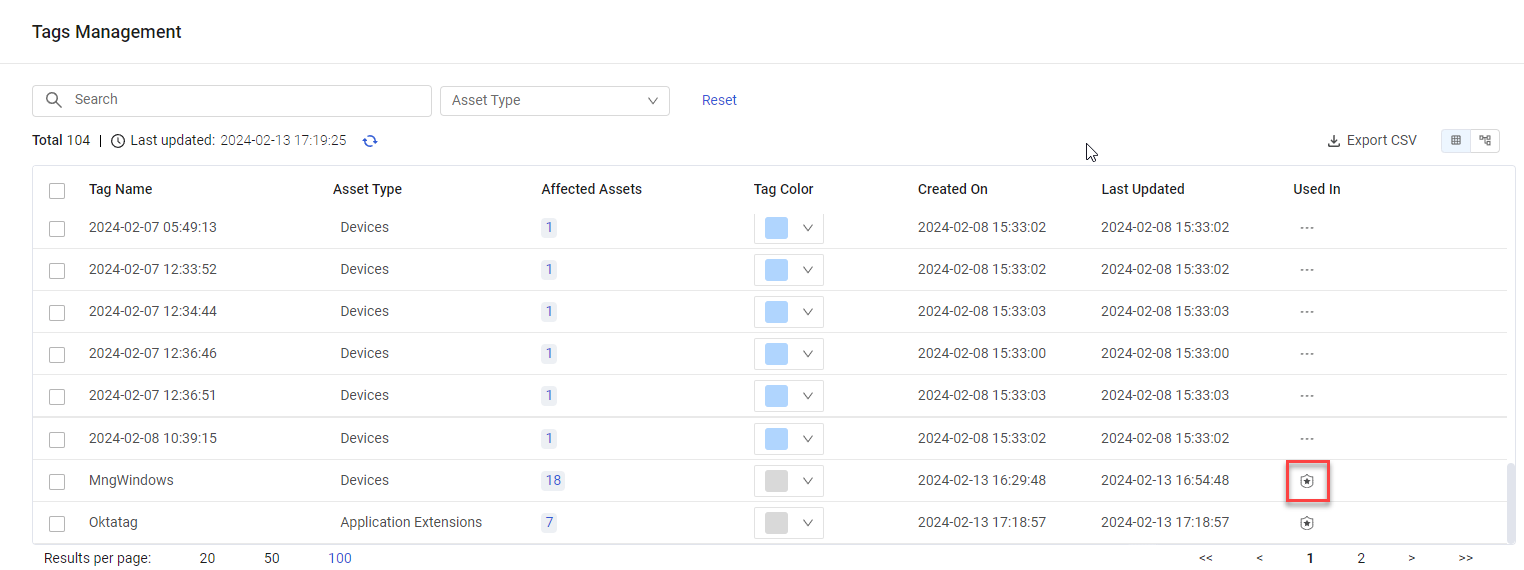Go to previous page with < arrow
Viewport: 1524px width, 570px height.
[1259, 559]
